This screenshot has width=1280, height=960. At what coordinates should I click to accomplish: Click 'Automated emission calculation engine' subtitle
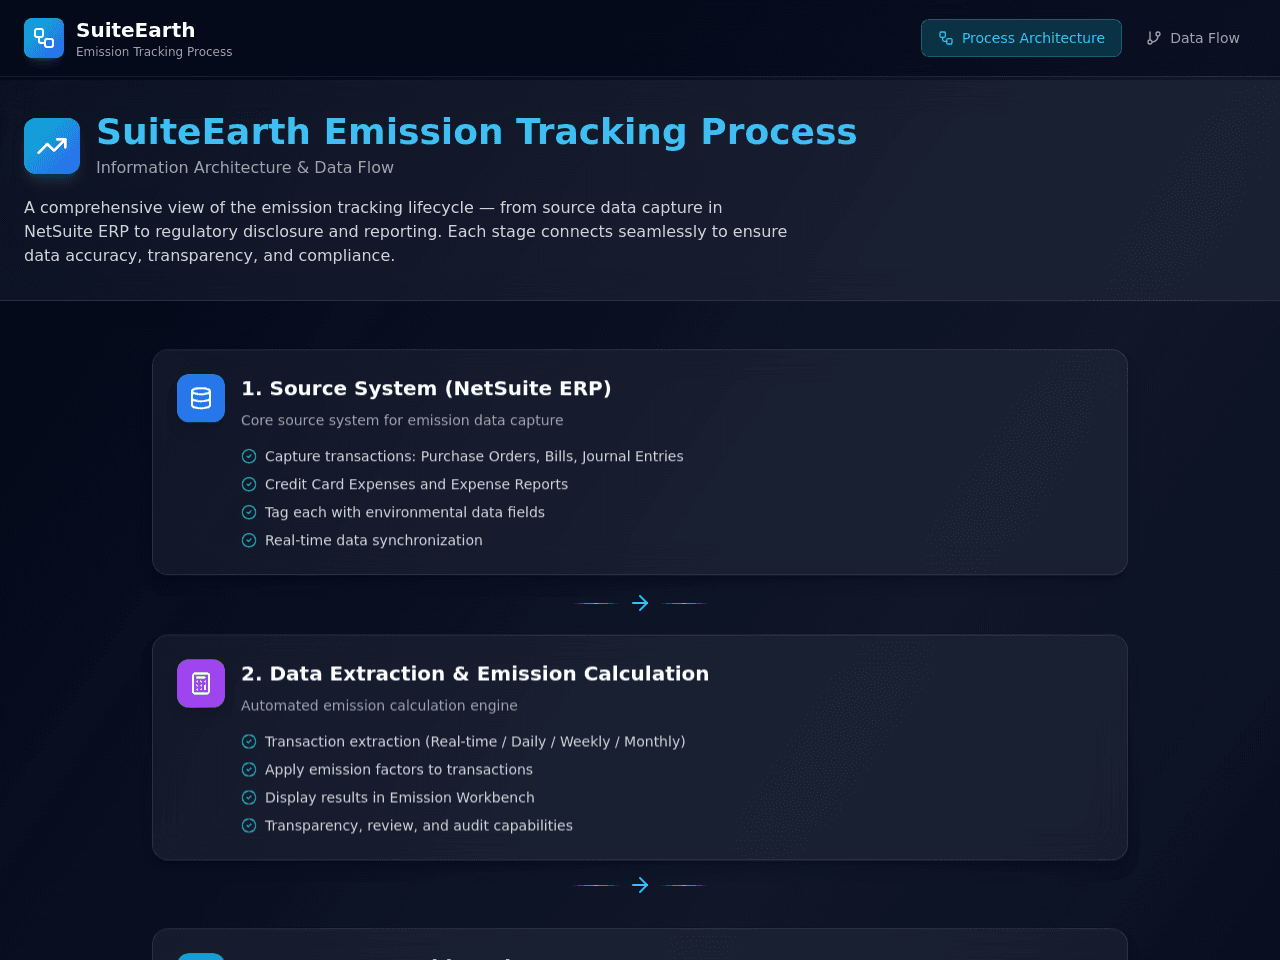pyautogui.click(x=379, y=705)
